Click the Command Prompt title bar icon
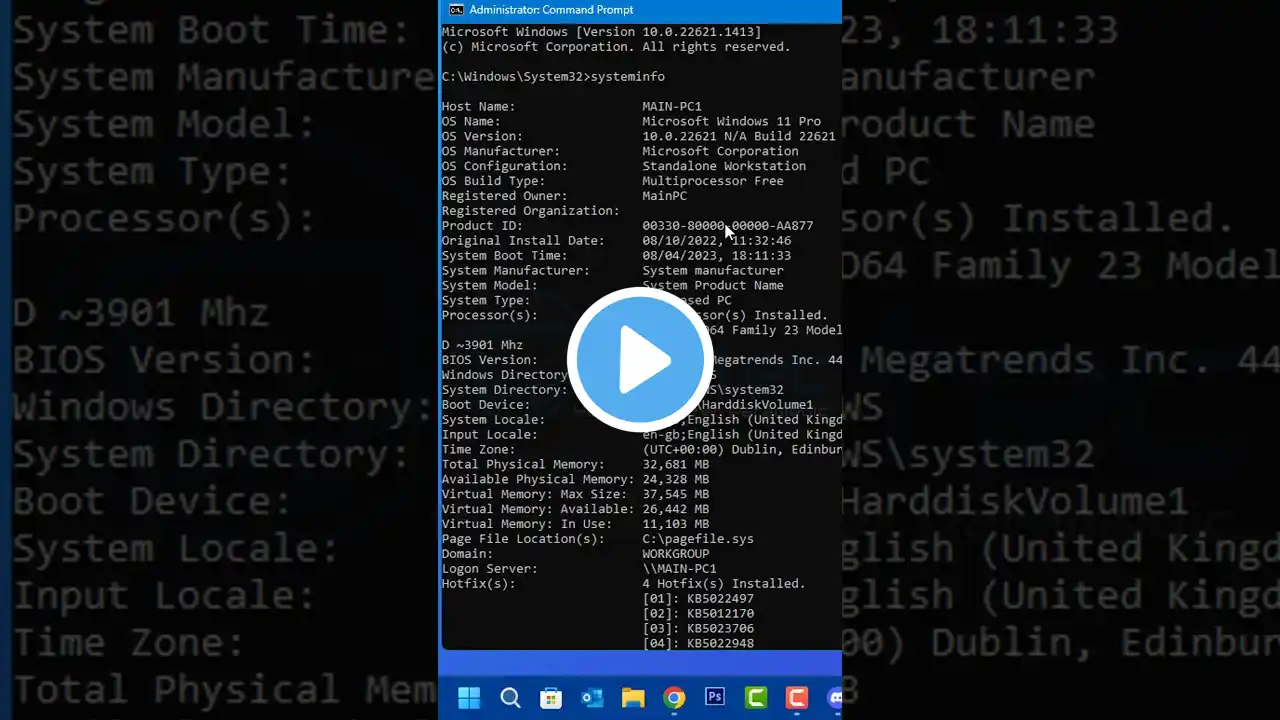The image size is (1280, 720). pos(456,10)
